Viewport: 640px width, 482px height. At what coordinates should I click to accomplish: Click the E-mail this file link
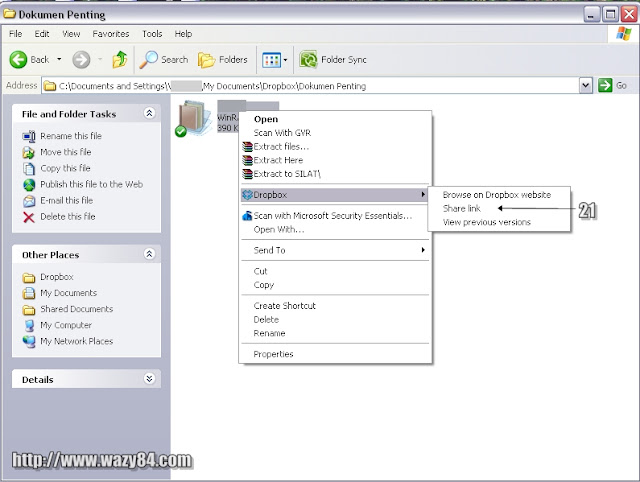pyautogui.click(x=67, y=200)
